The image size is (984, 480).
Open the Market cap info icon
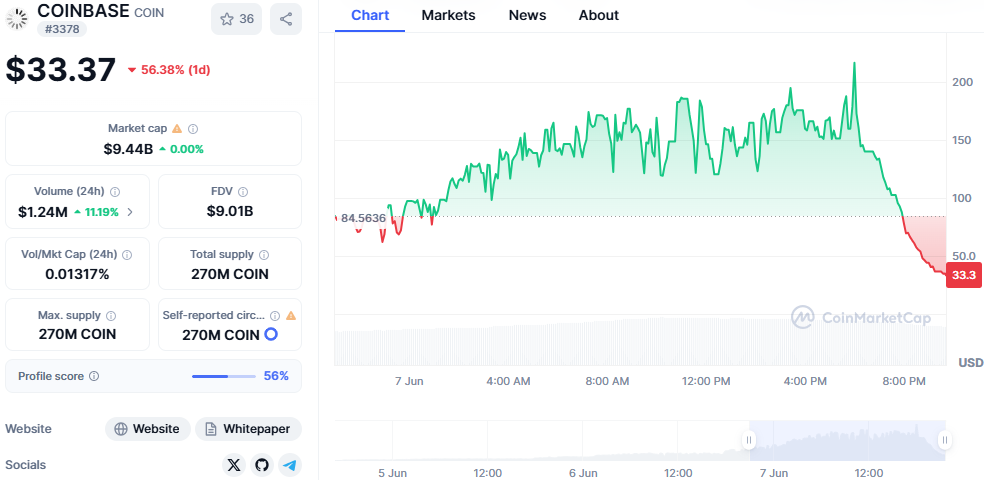coord(193,129)
